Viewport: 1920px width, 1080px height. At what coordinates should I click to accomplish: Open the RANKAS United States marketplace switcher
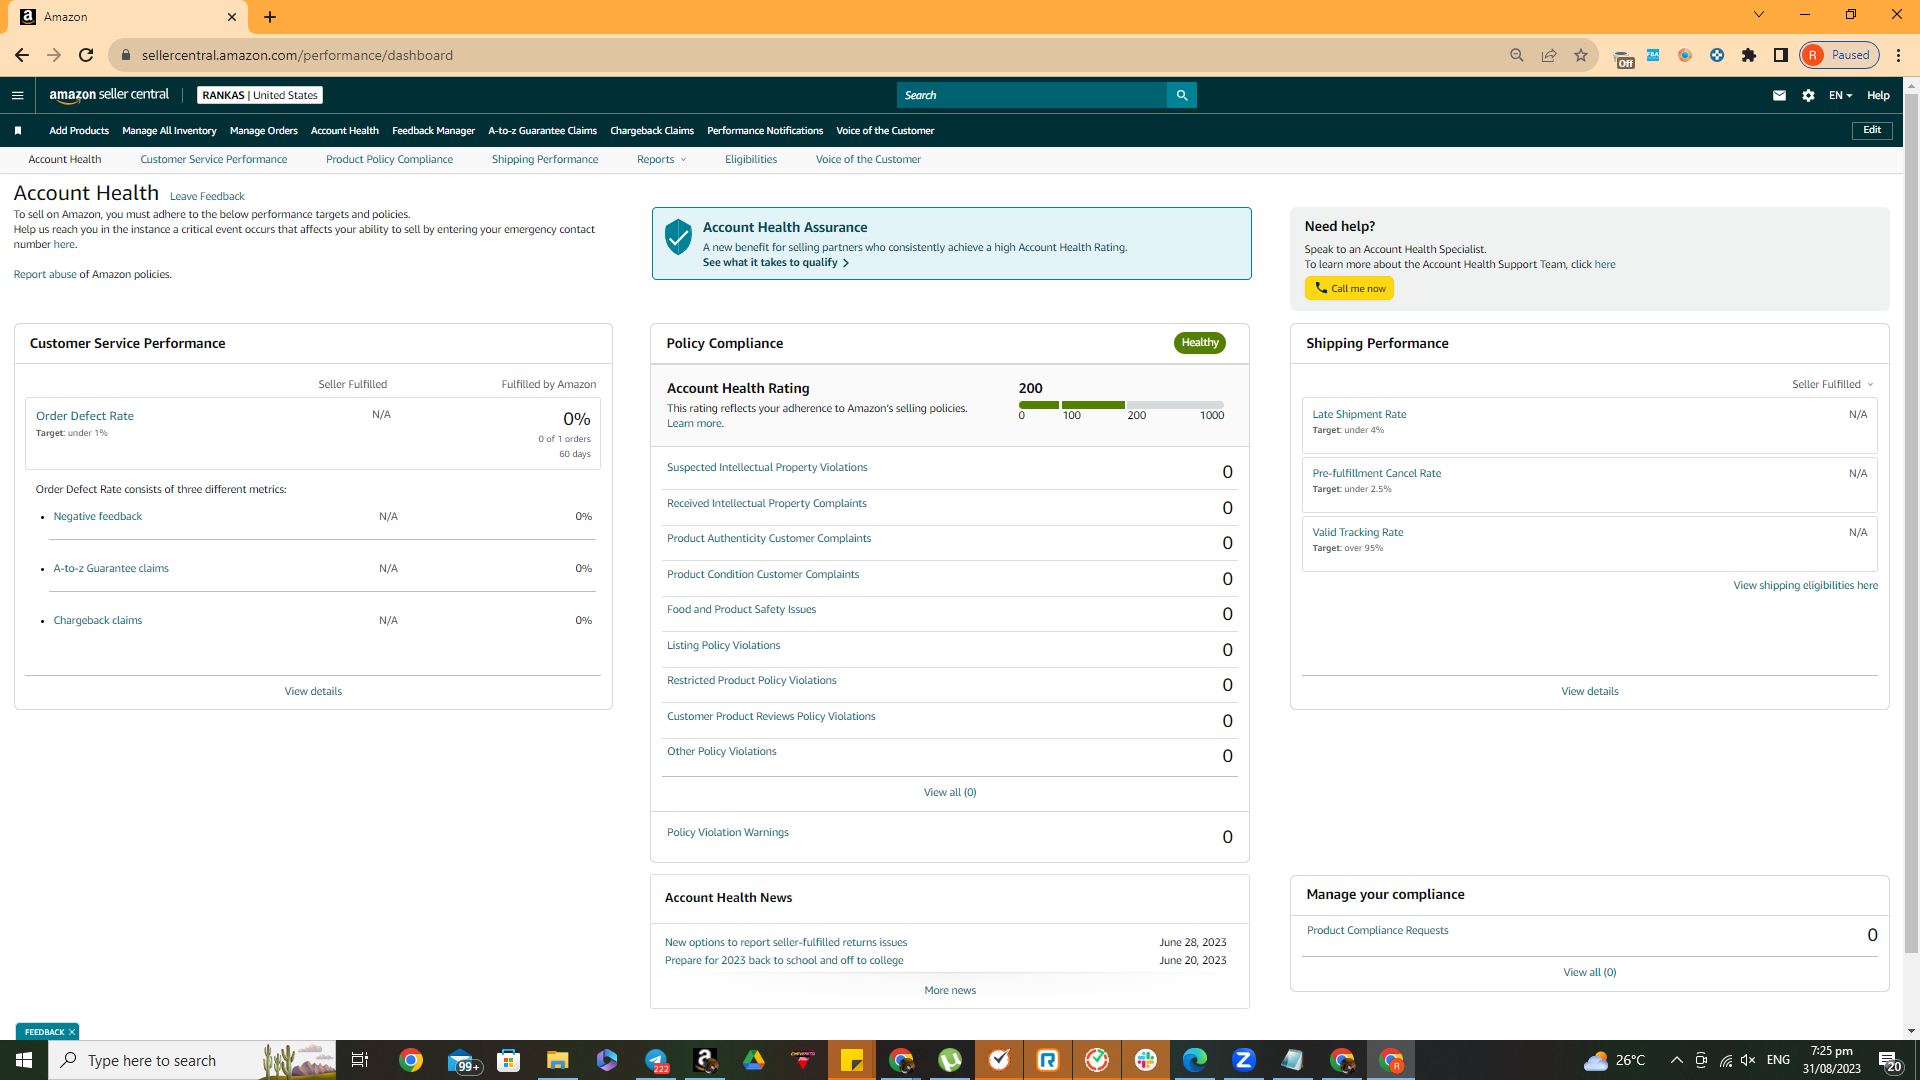[260, 96]
